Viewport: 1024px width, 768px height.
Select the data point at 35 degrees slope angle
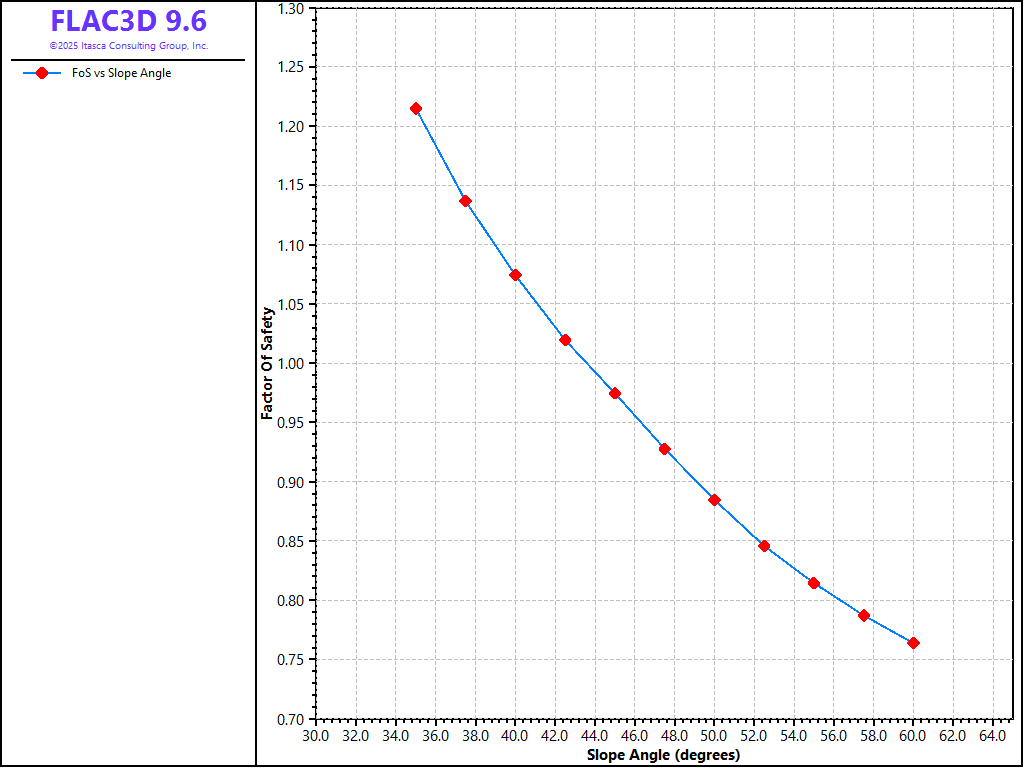(416, 108)
